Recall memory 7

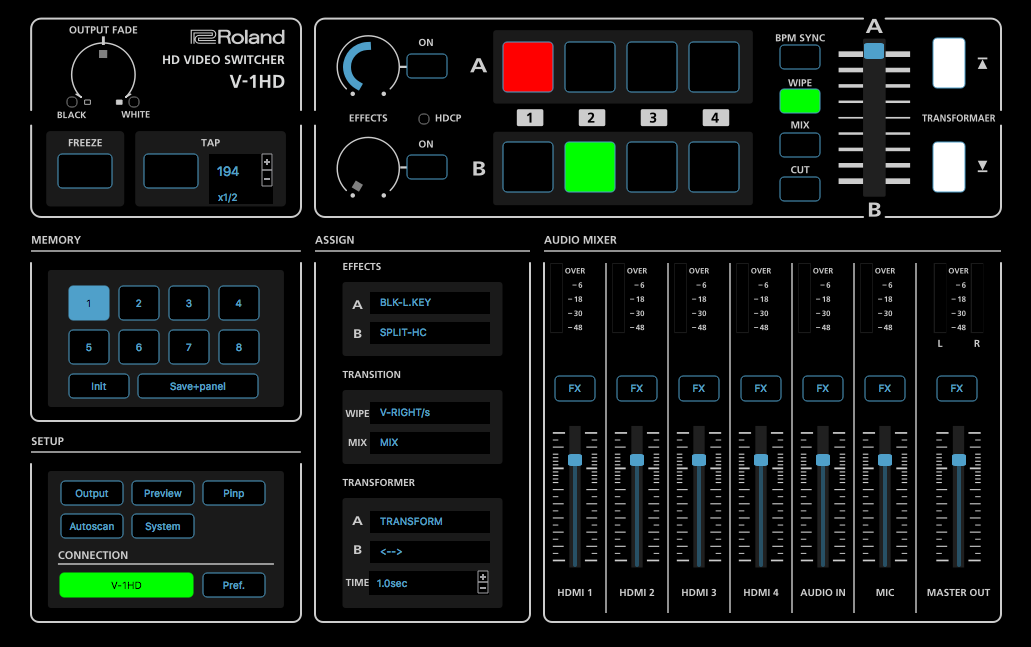coord(189,347)
